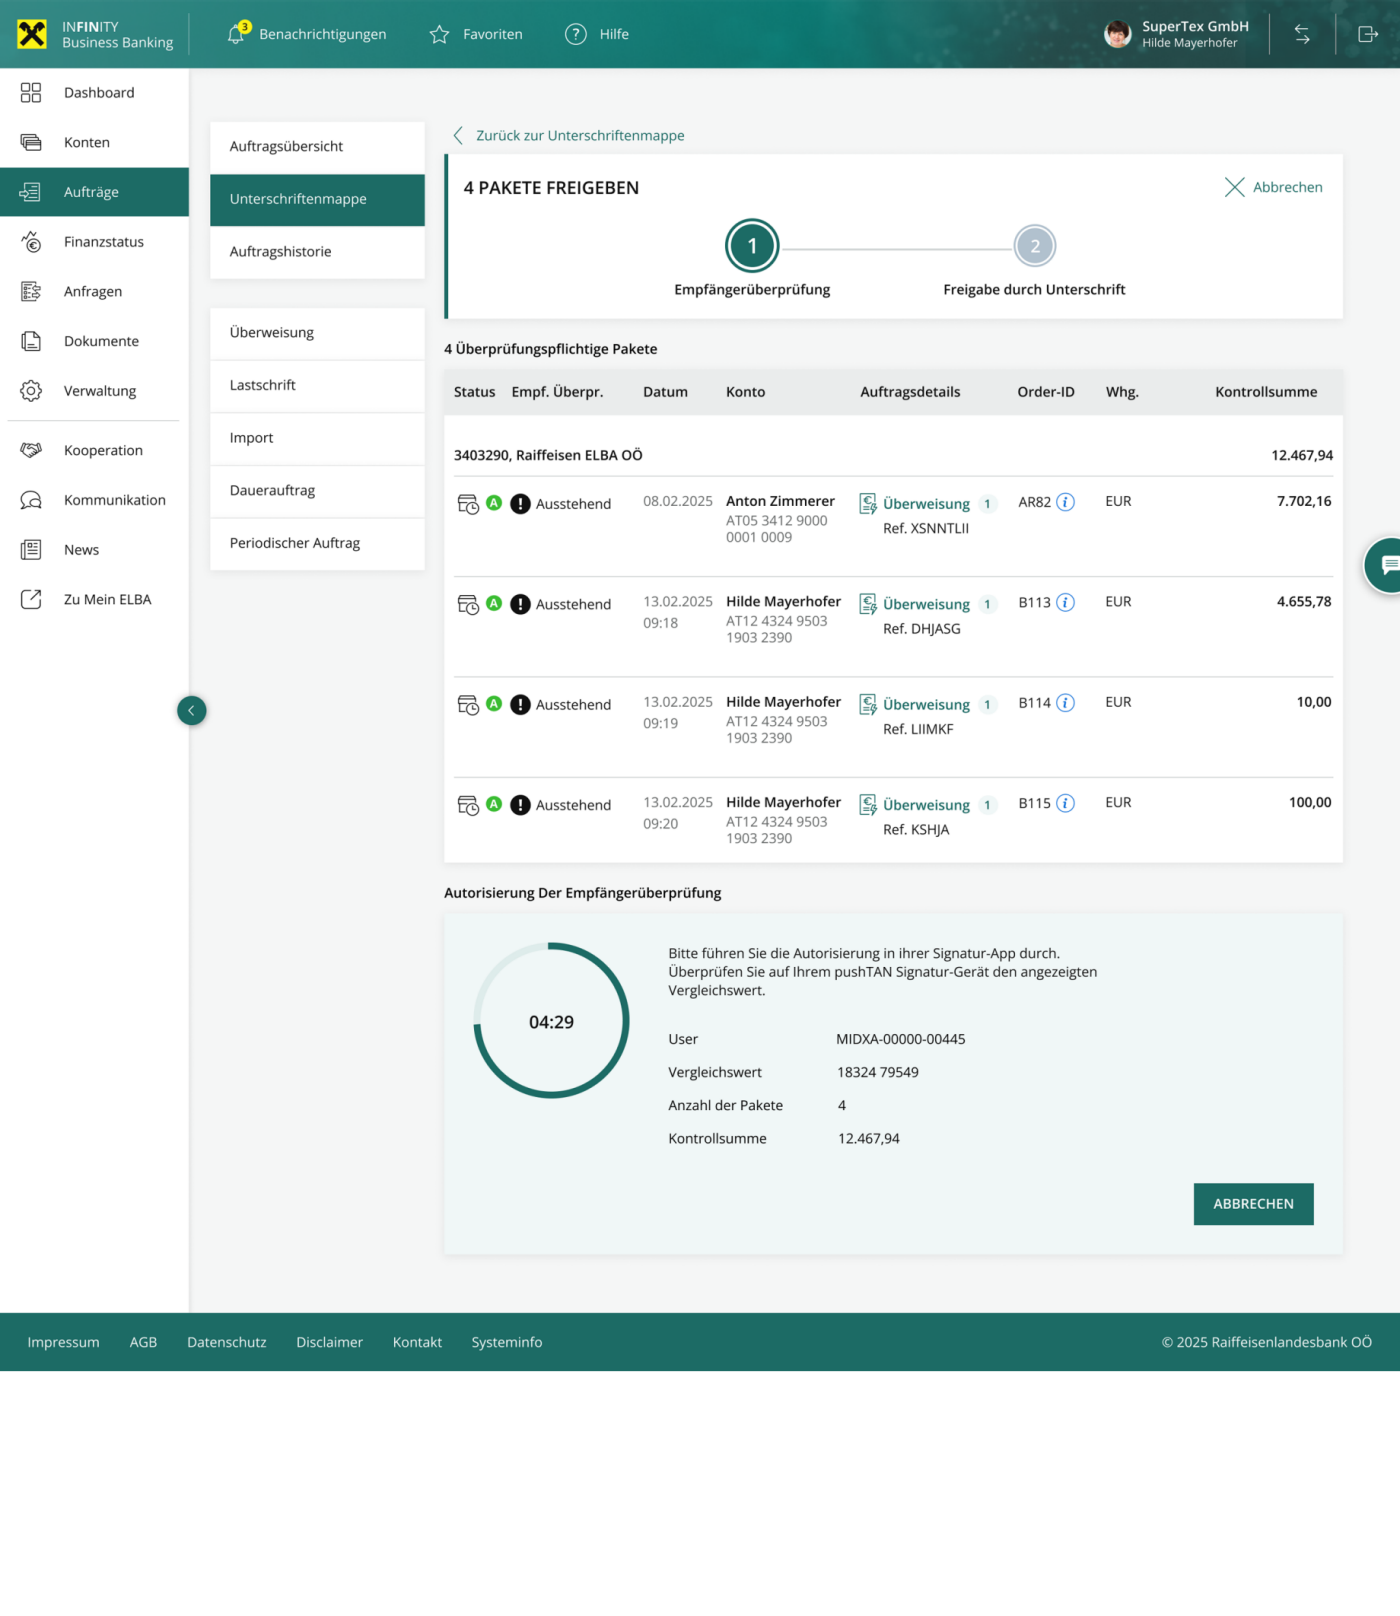Click the Datenschutz footer link
Image resolution: width=1400 pixels, height=1616 pixels.
coord(226,1342)
